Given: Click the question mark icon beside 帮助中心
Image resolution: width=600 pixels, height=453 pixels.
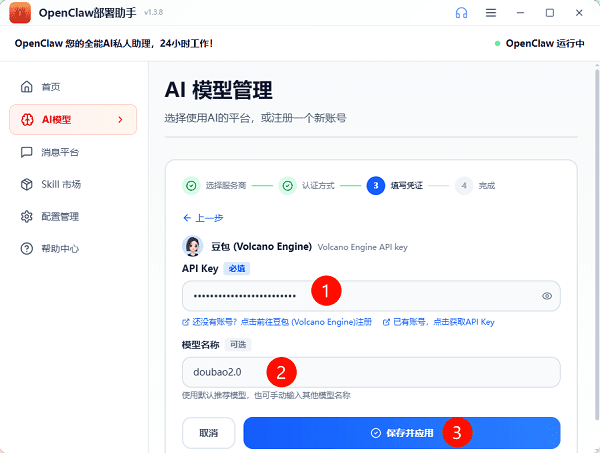Looking at the screenshot, I should 26,249.
